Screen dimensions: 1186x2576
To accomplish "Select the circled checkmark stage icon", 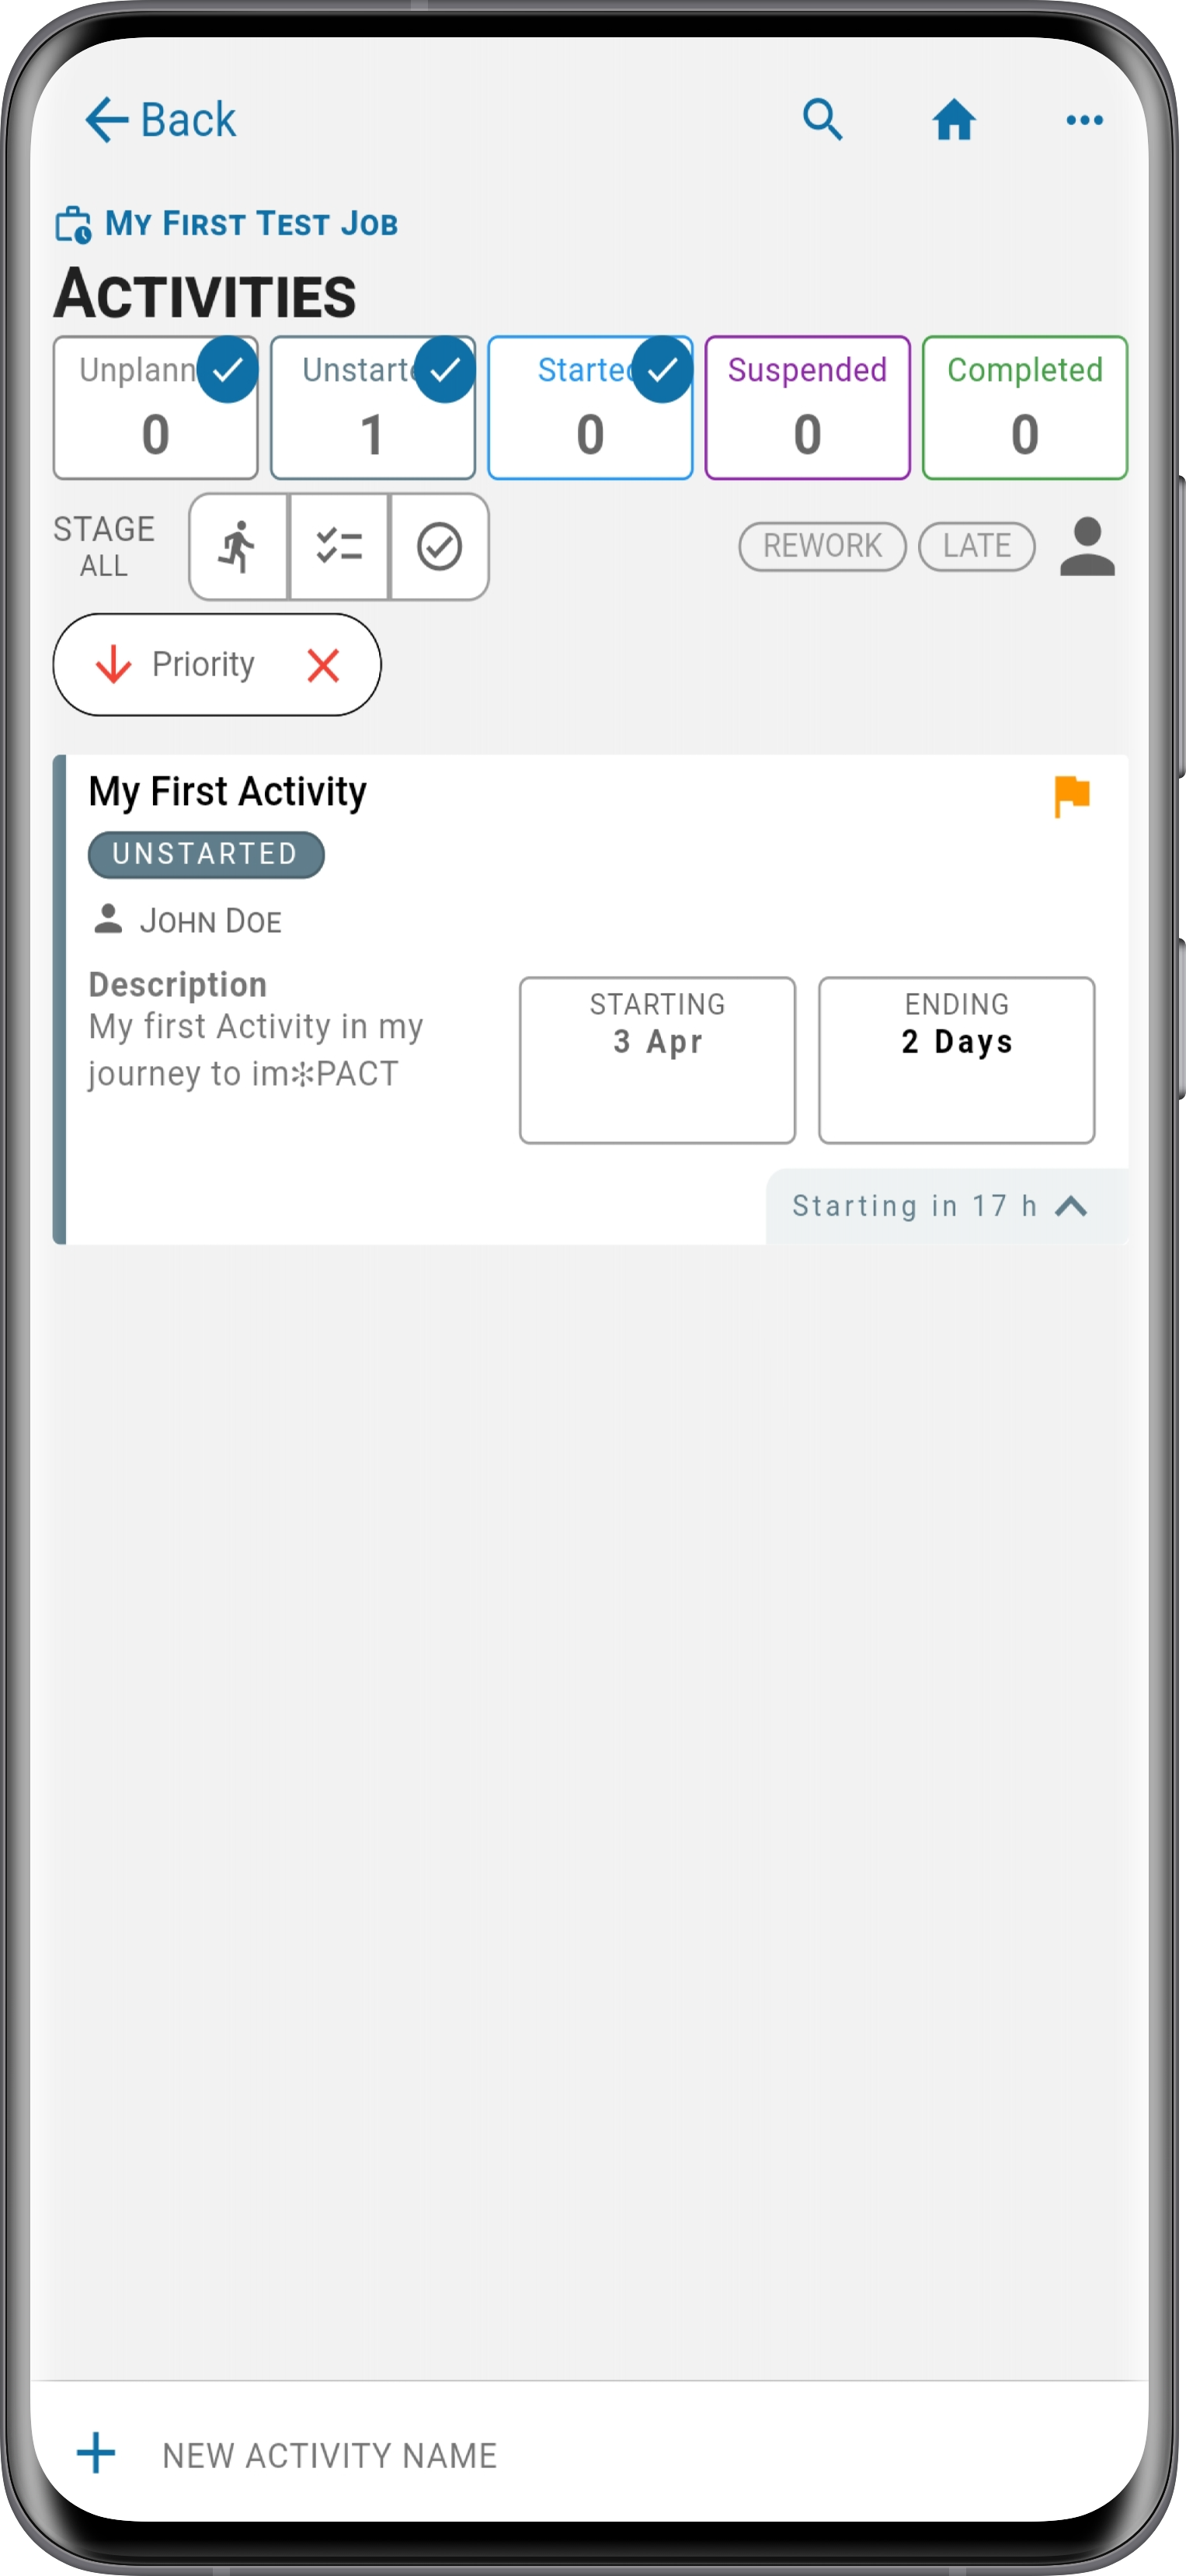I will [x=439, y=546].
